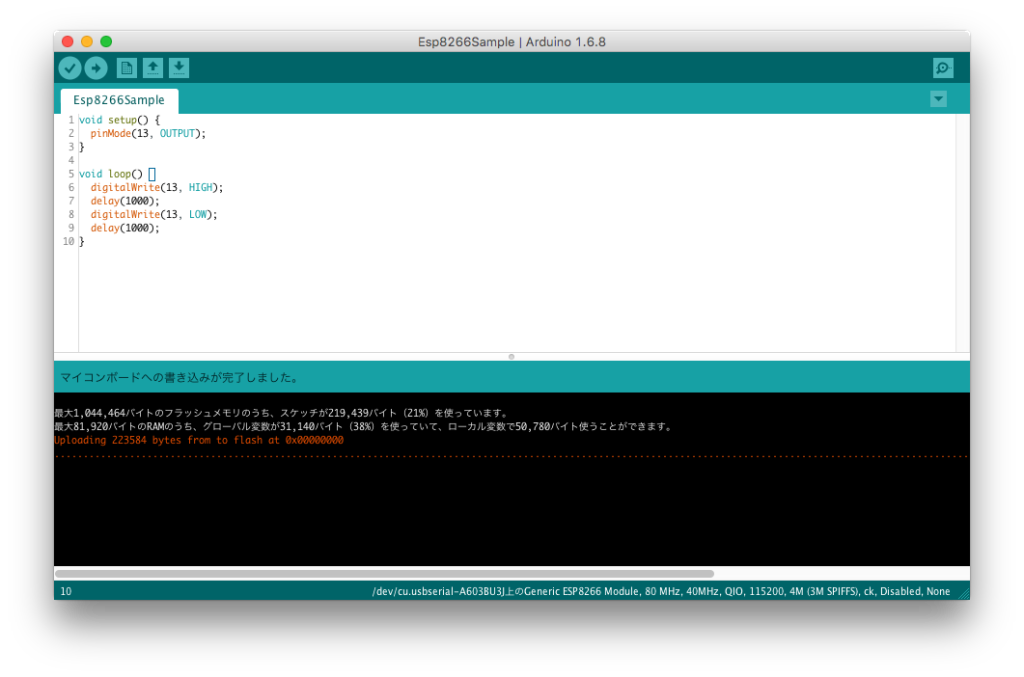Click the Verify checkmark button
This screenshot has height=677, width=1024.
click(70, 68)
